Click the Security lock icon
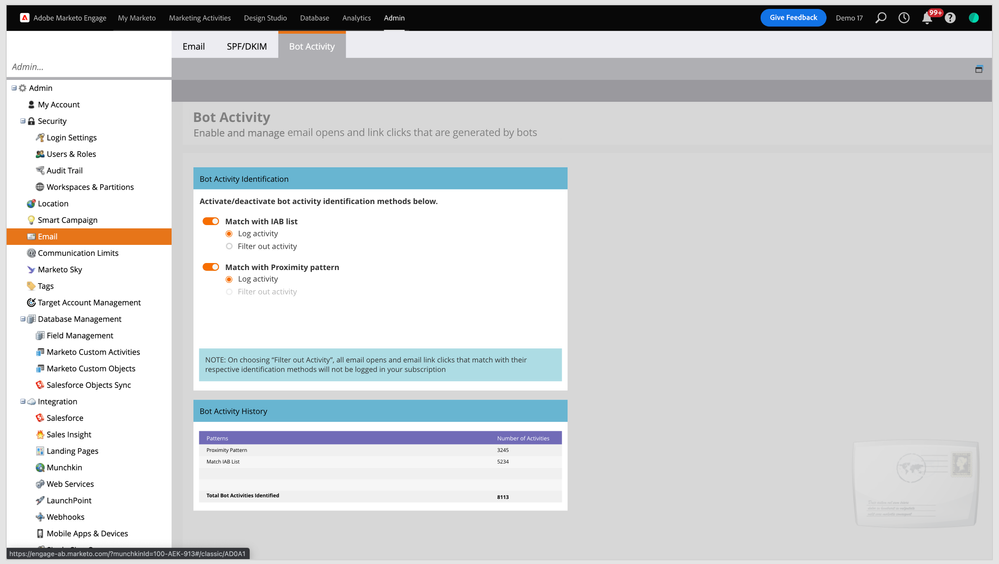 (x=31, y=121)
